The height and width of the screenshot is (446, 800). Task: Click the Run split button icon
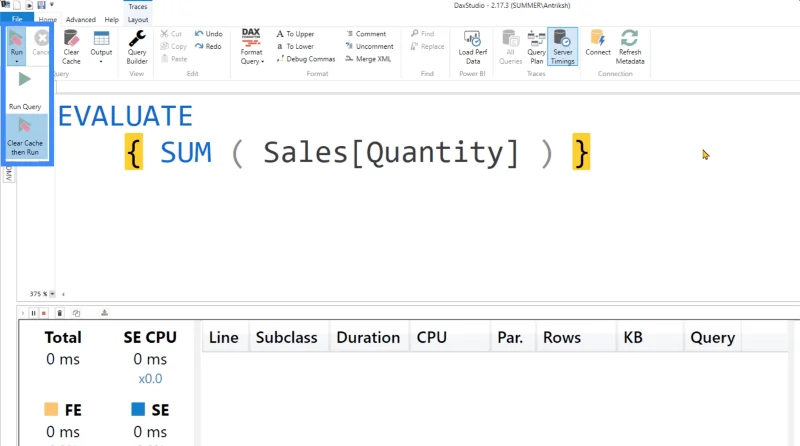tap(16, 38)
